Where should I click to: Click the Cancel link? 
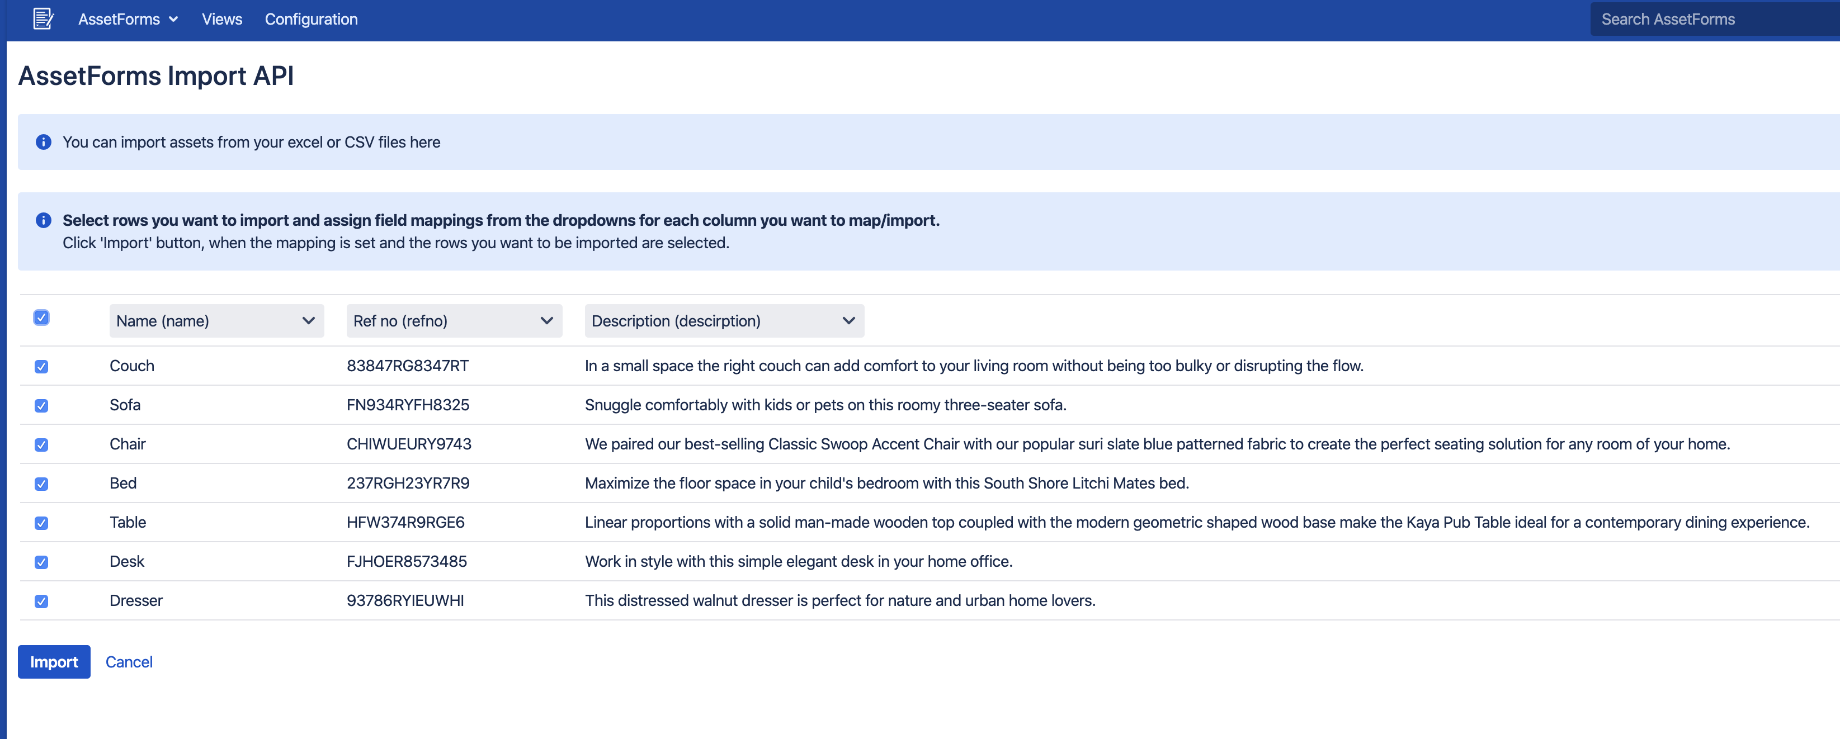coord(129,662)
